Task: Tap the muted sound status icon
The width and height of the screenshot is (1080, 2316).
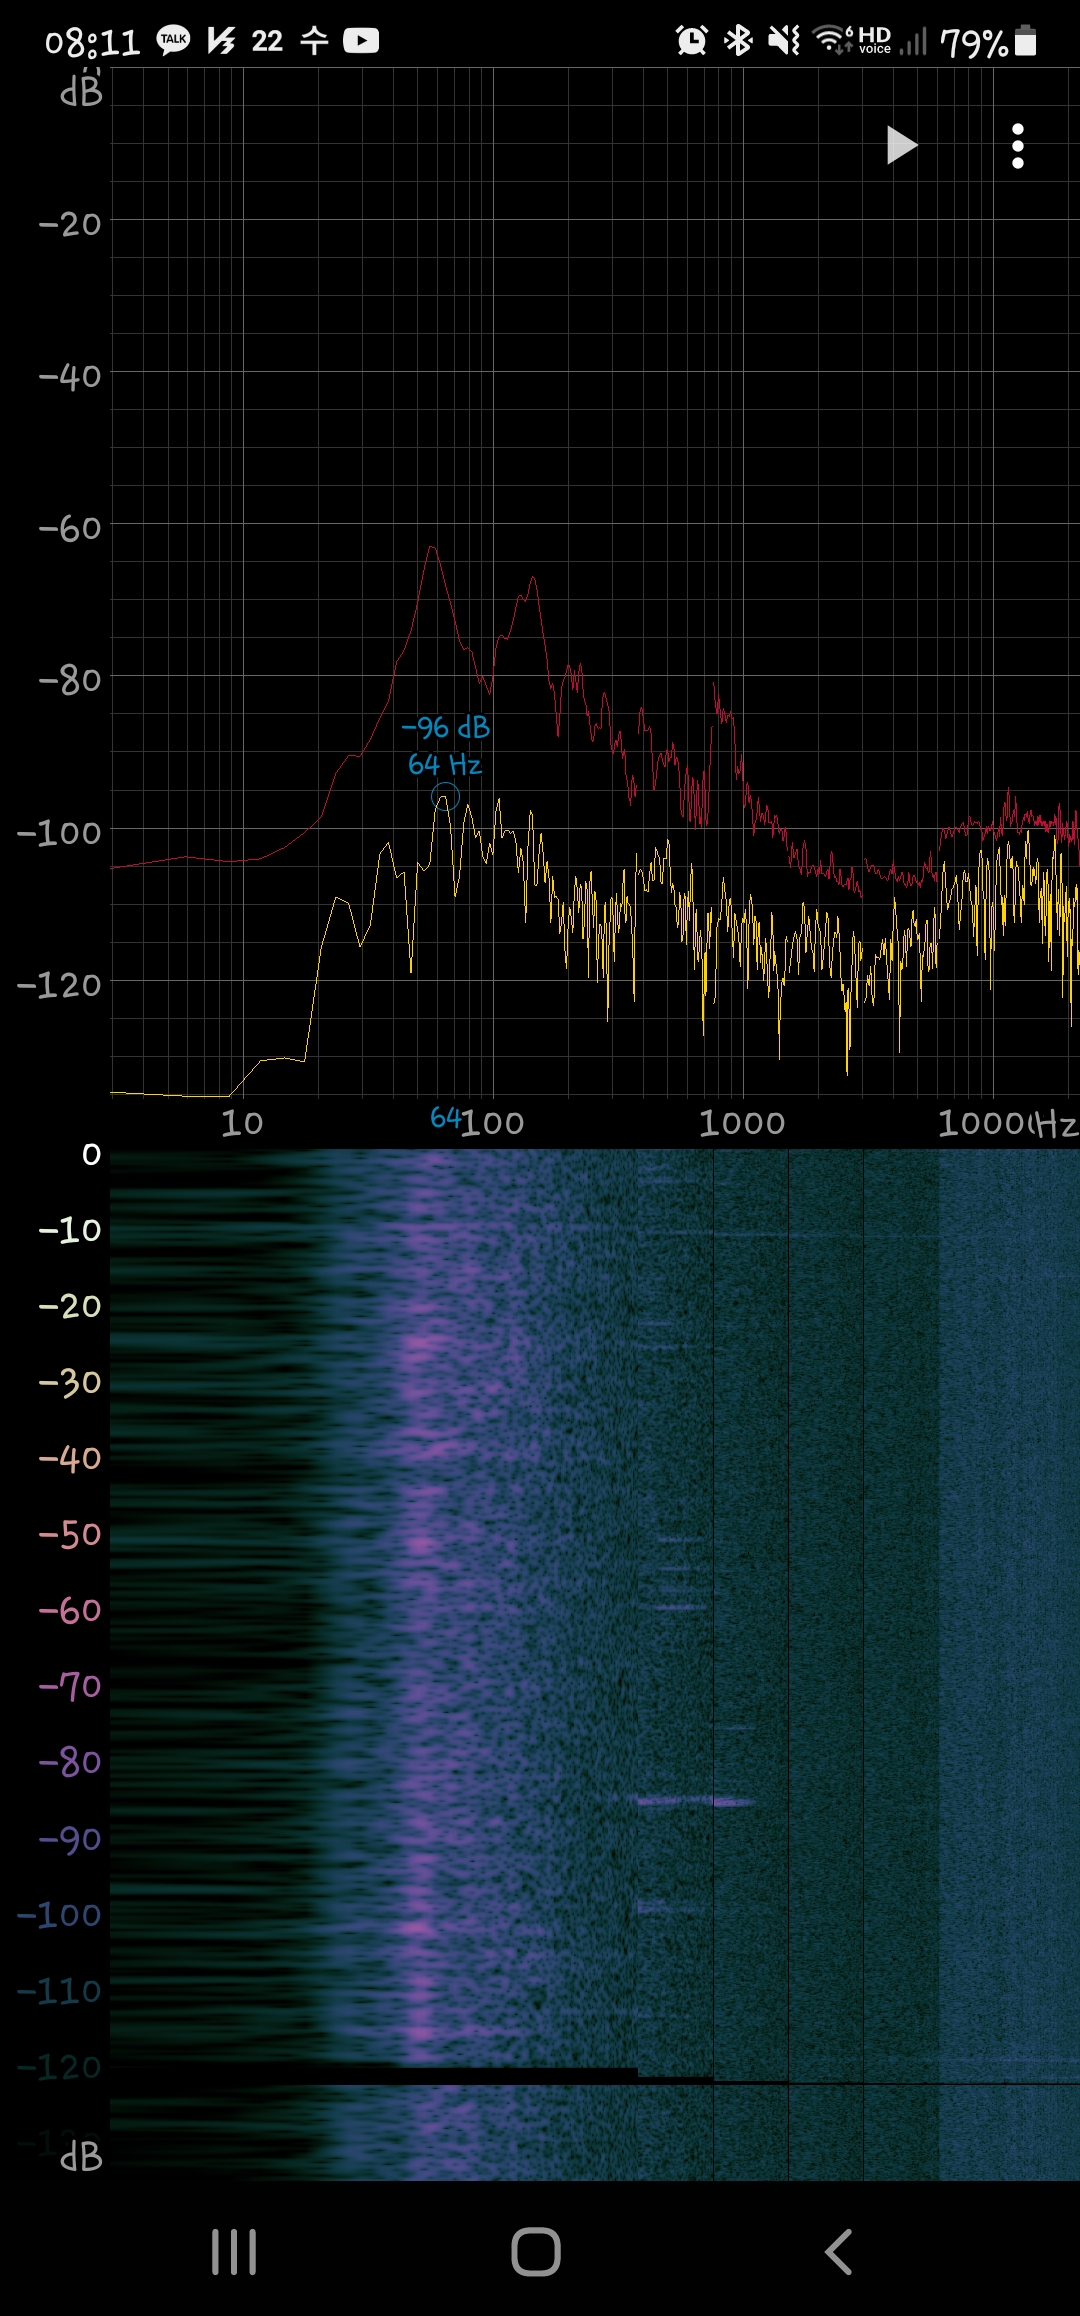Action: pos(783,40)
